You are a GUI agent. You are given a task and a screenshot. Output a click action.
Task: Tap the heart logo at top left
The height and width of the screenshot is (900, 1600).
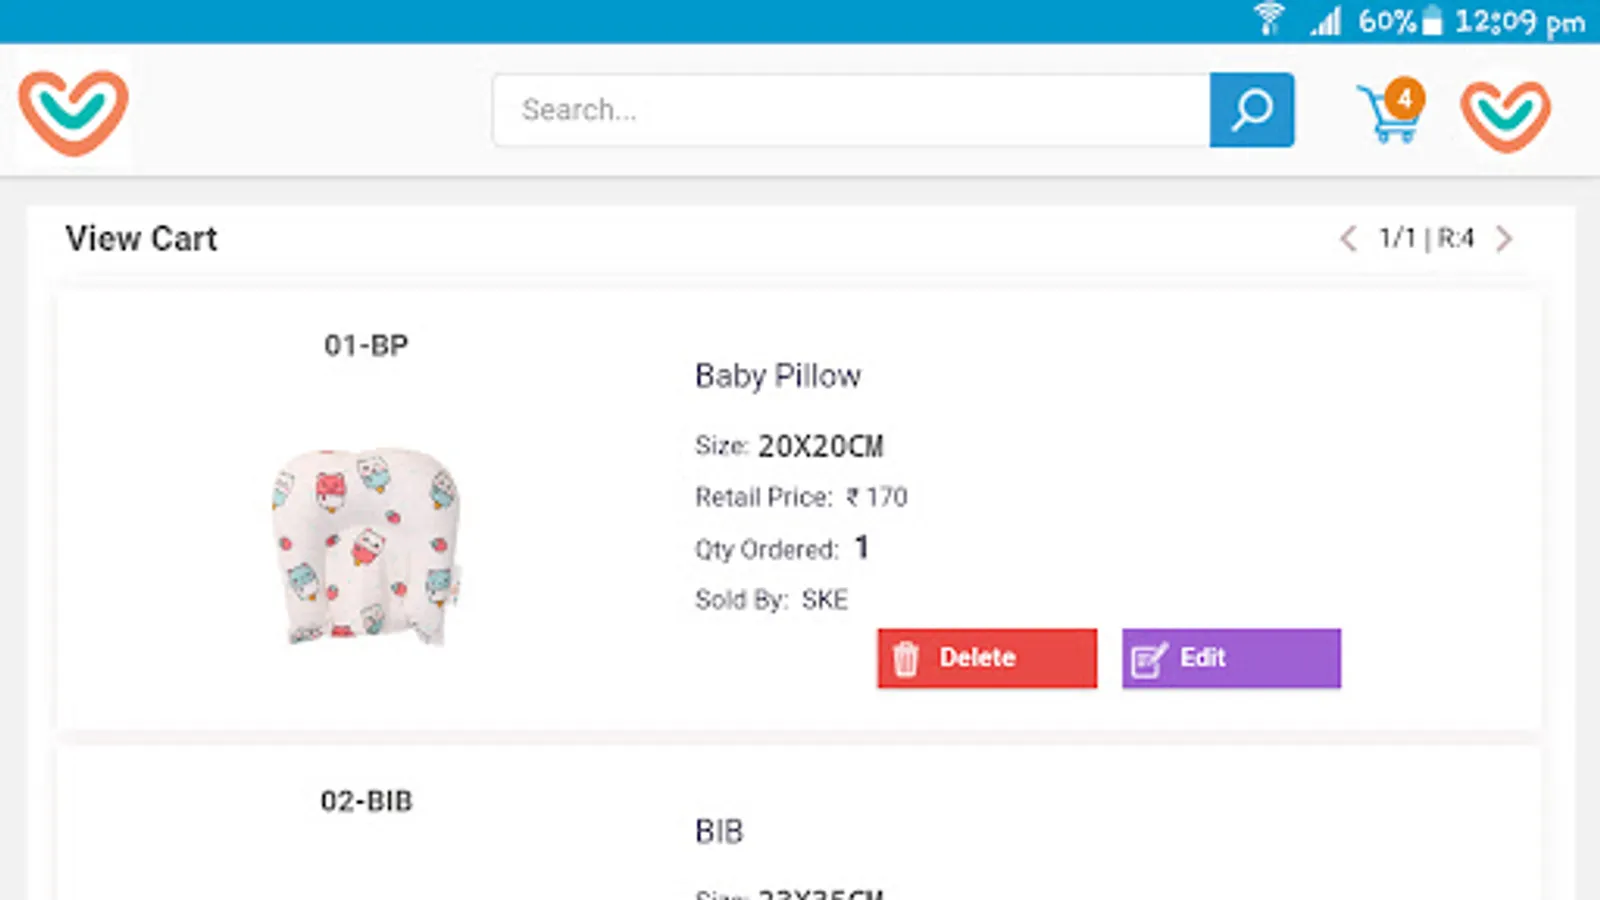(73, 111)
